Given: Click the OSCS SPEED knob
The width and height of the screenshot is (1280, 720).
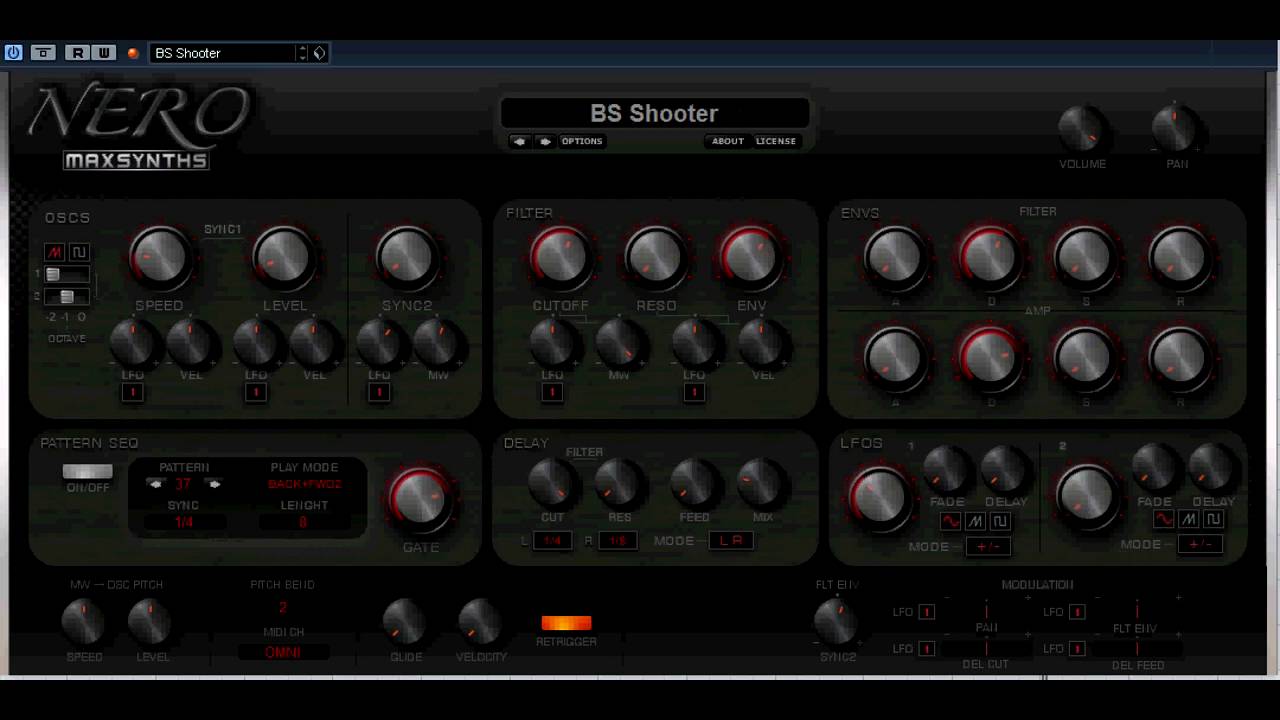Looking at the screenshot, I should [x=159, y=258].
